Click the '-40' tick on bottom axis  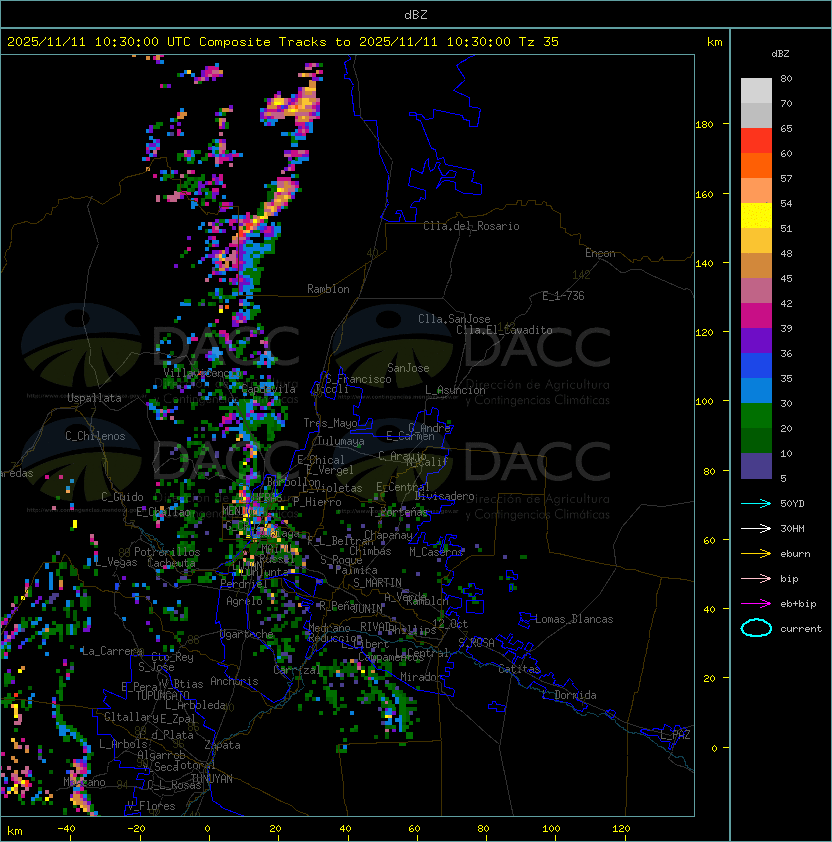click(66, 829)
